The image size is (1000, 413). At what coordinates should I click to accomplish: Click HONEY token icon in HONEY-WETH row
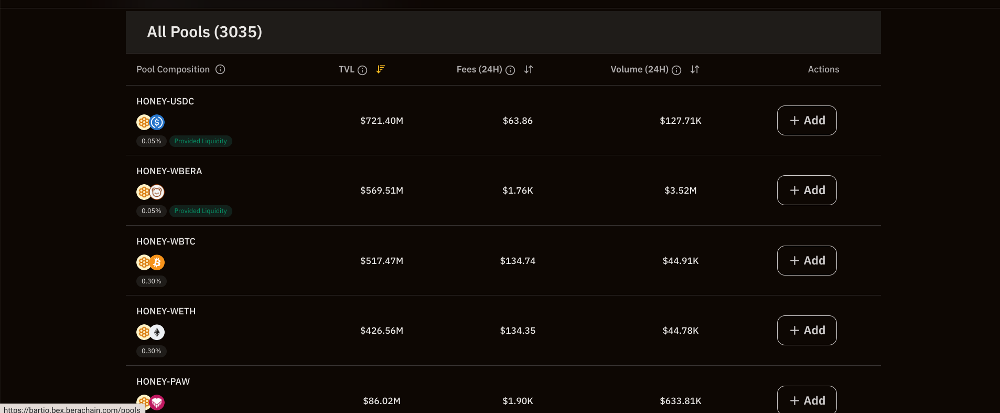coord(144,332)
